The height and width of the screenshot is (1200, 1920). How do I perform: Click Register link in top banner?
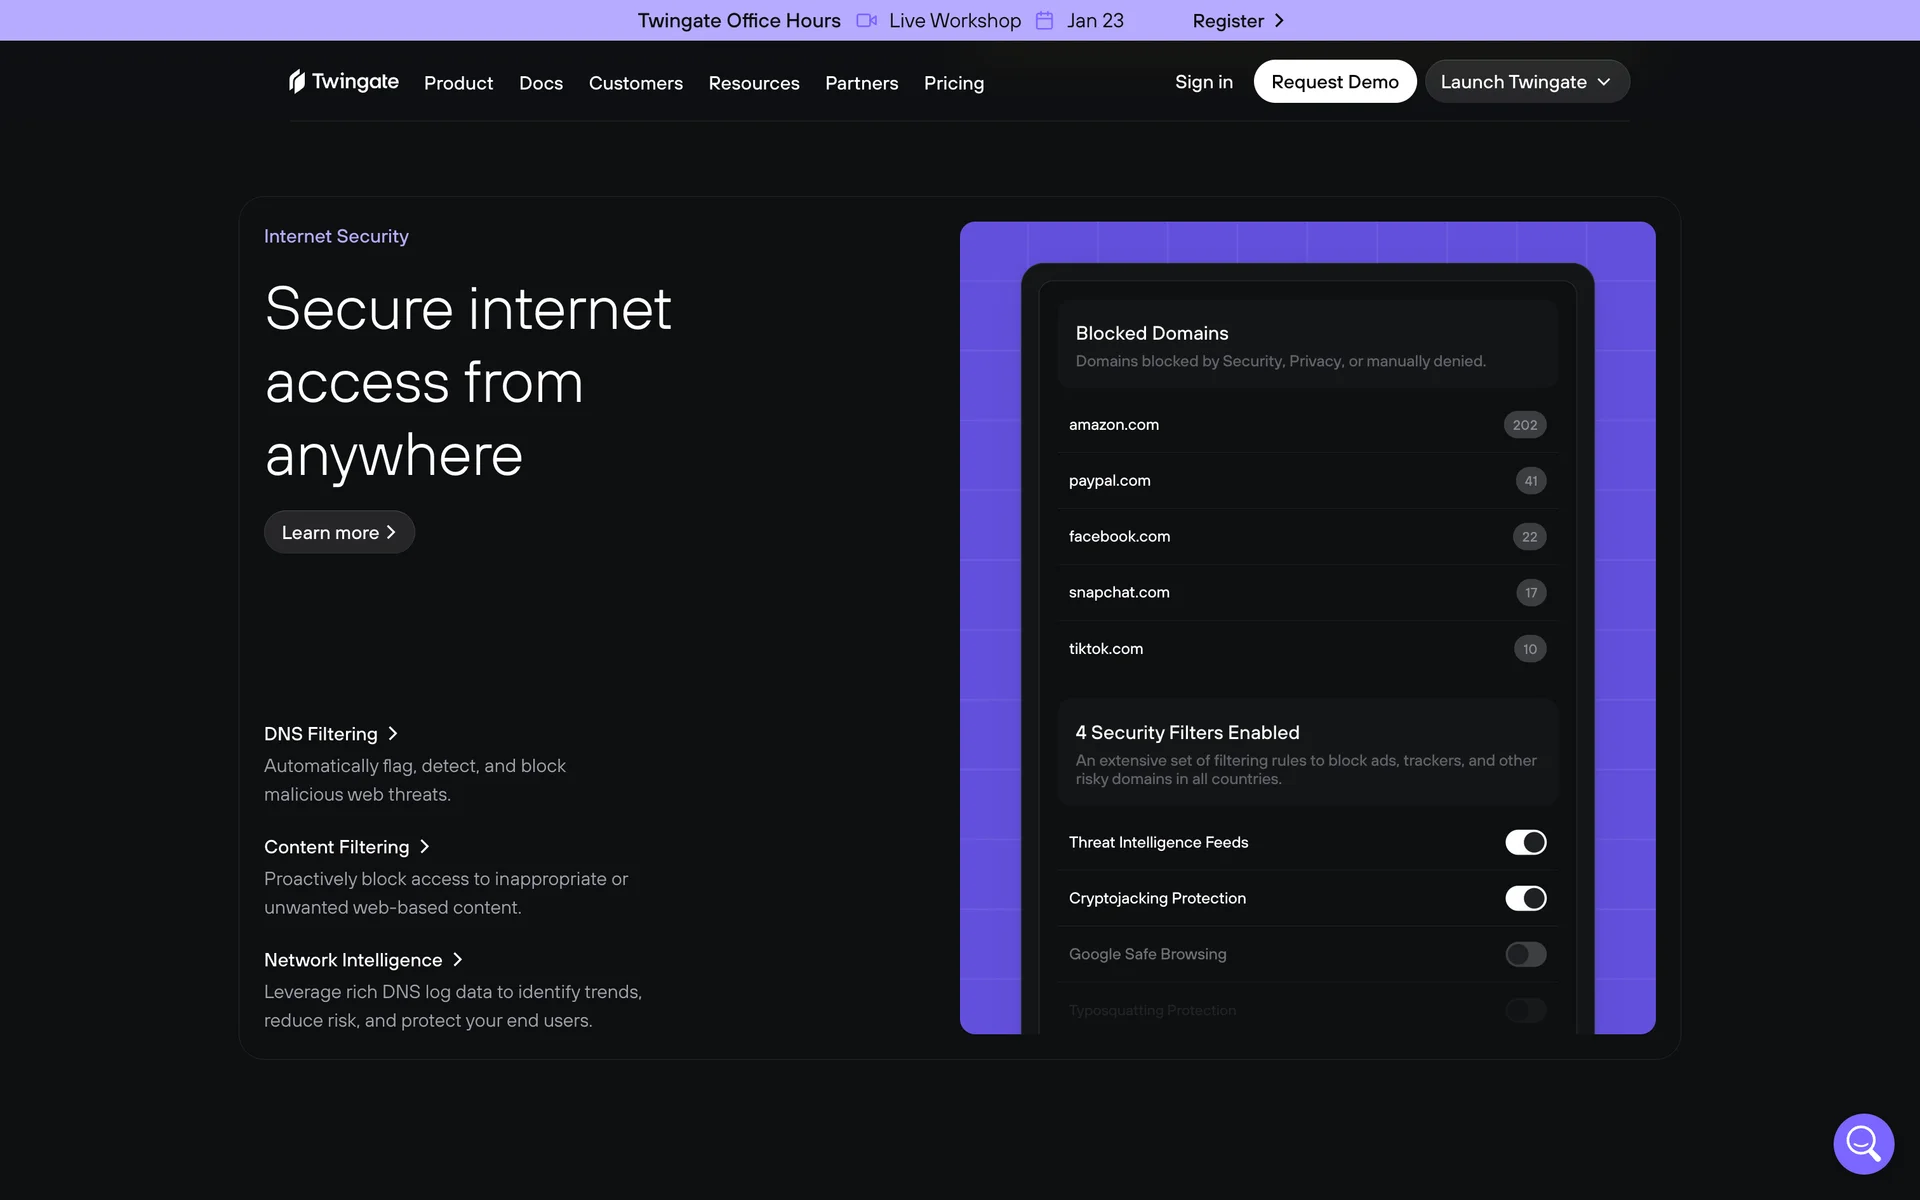point(1237,21)
